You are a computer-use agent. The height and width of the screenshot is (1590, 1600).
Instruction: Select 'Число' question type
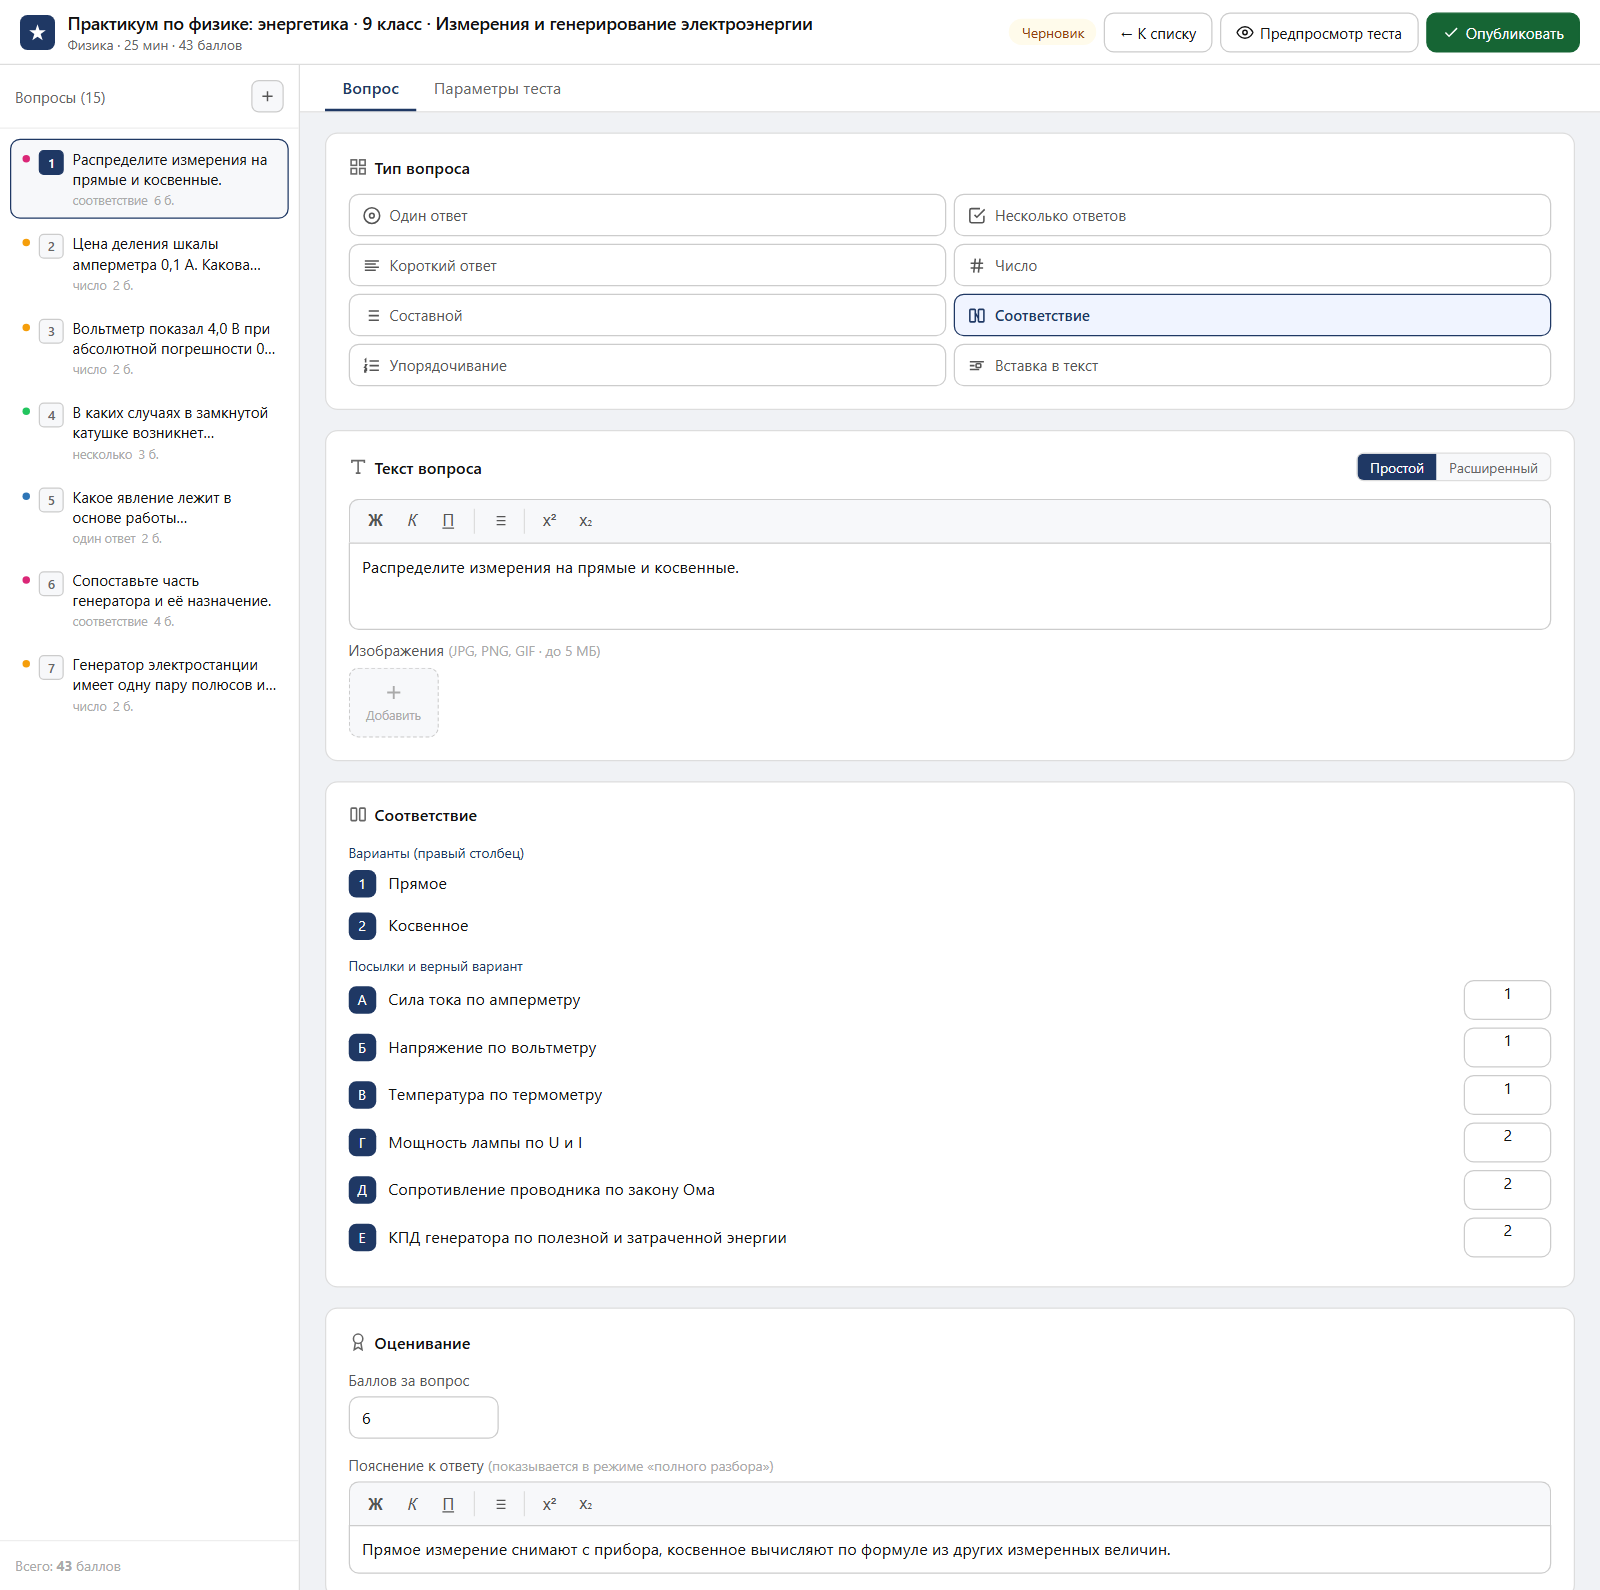click(x=1252, y=265)
